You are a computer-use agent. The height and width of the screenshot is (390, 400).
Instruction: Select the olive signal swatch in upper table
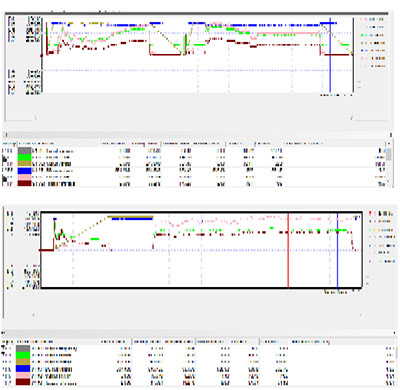(x=24, y=164)
